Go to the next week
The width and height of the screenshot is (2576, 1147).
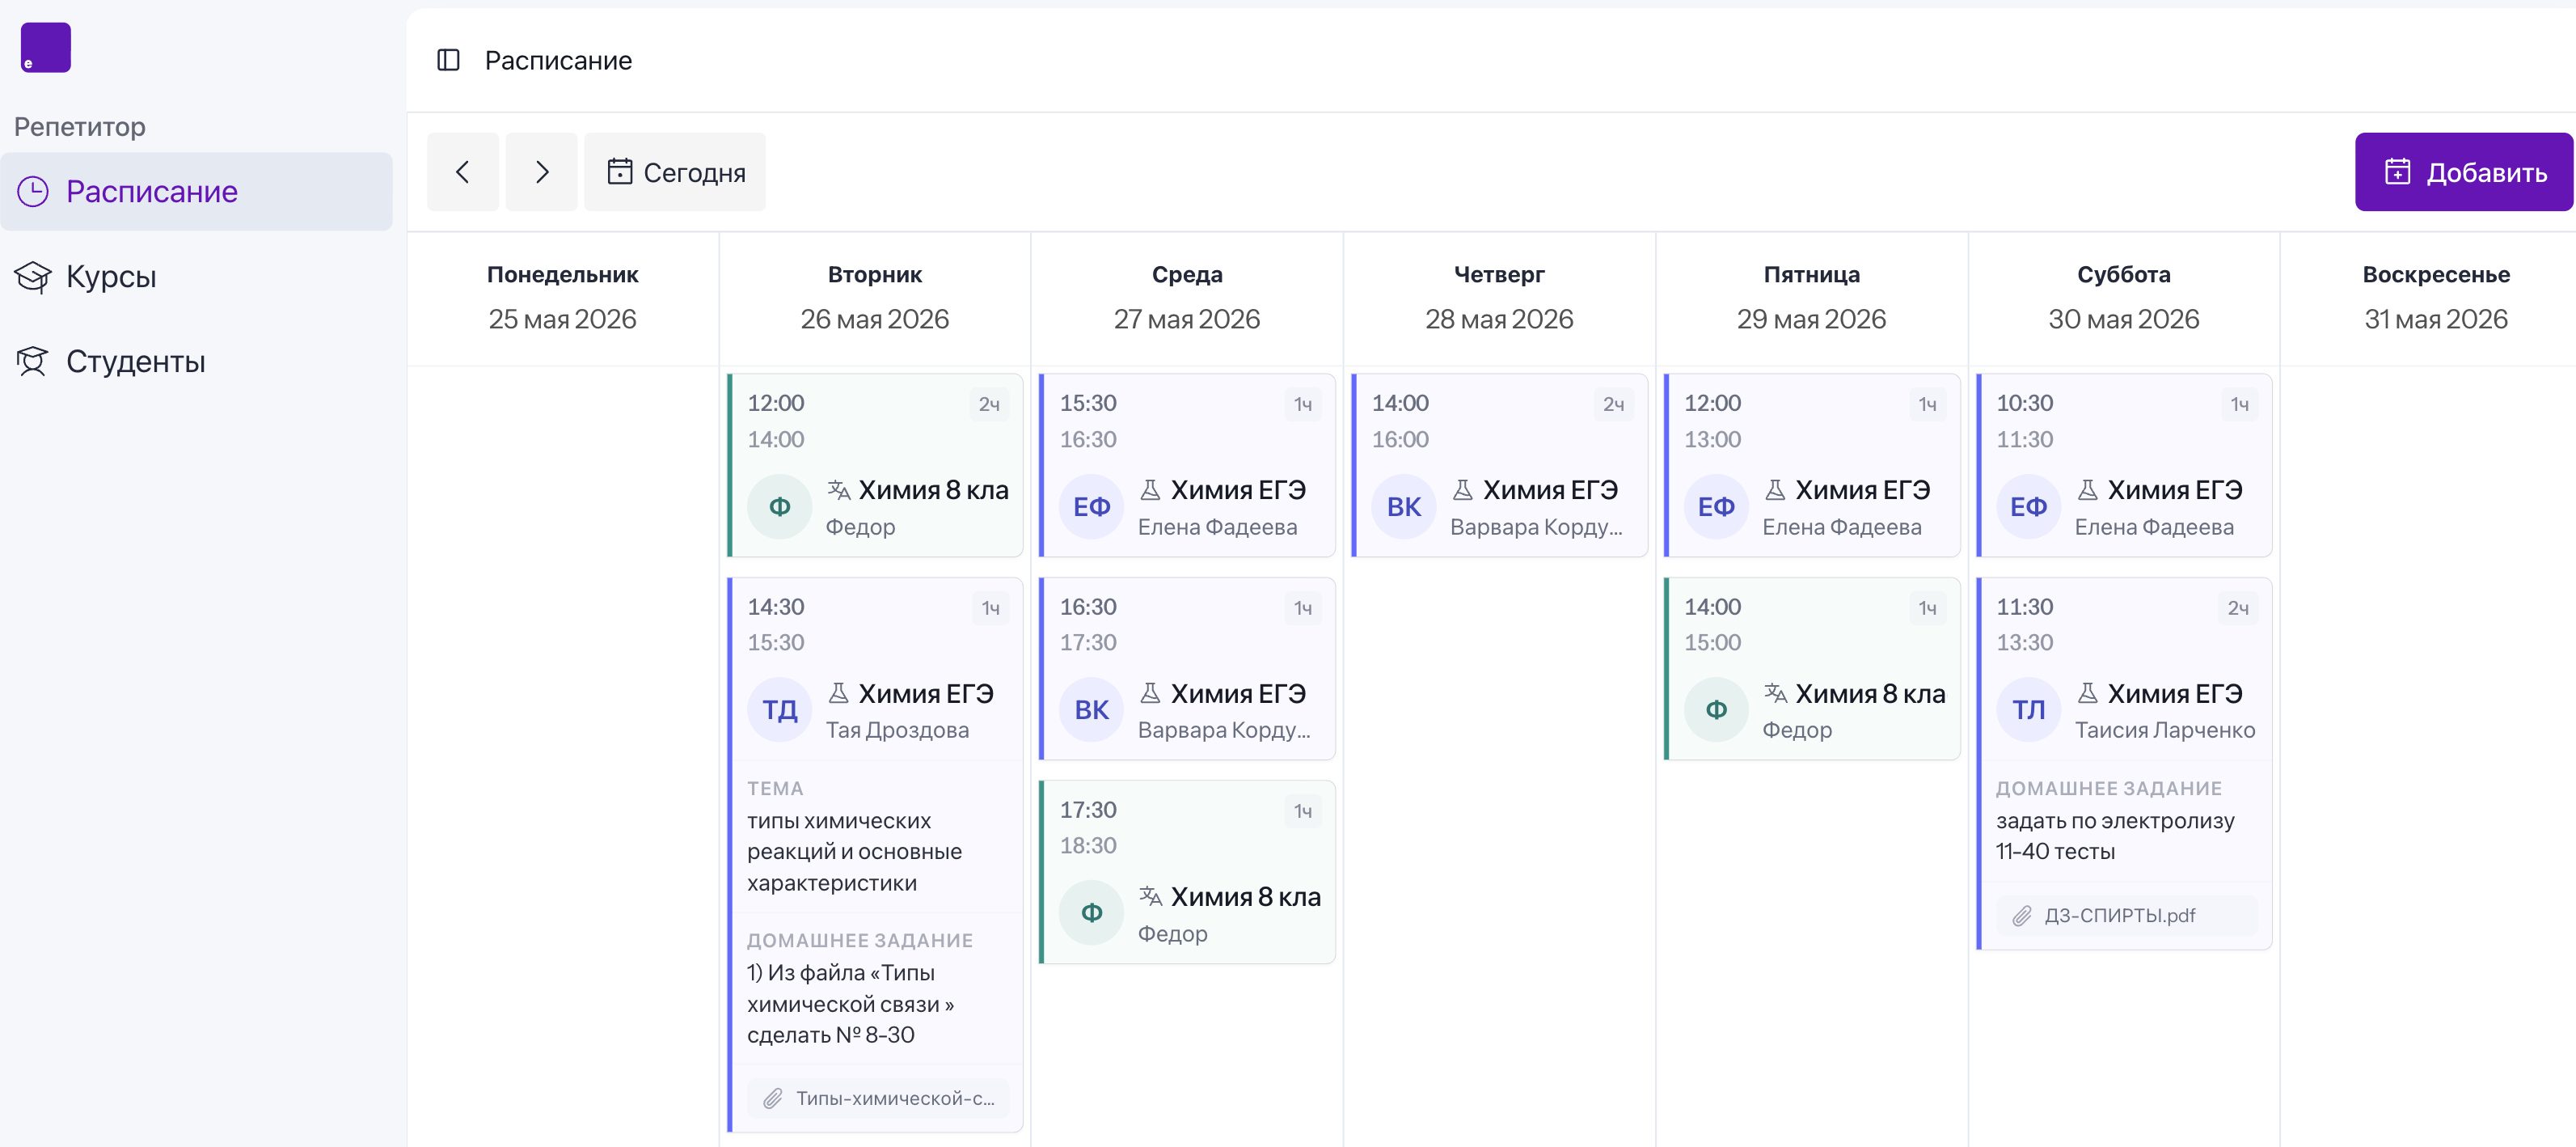click(541, 172)
